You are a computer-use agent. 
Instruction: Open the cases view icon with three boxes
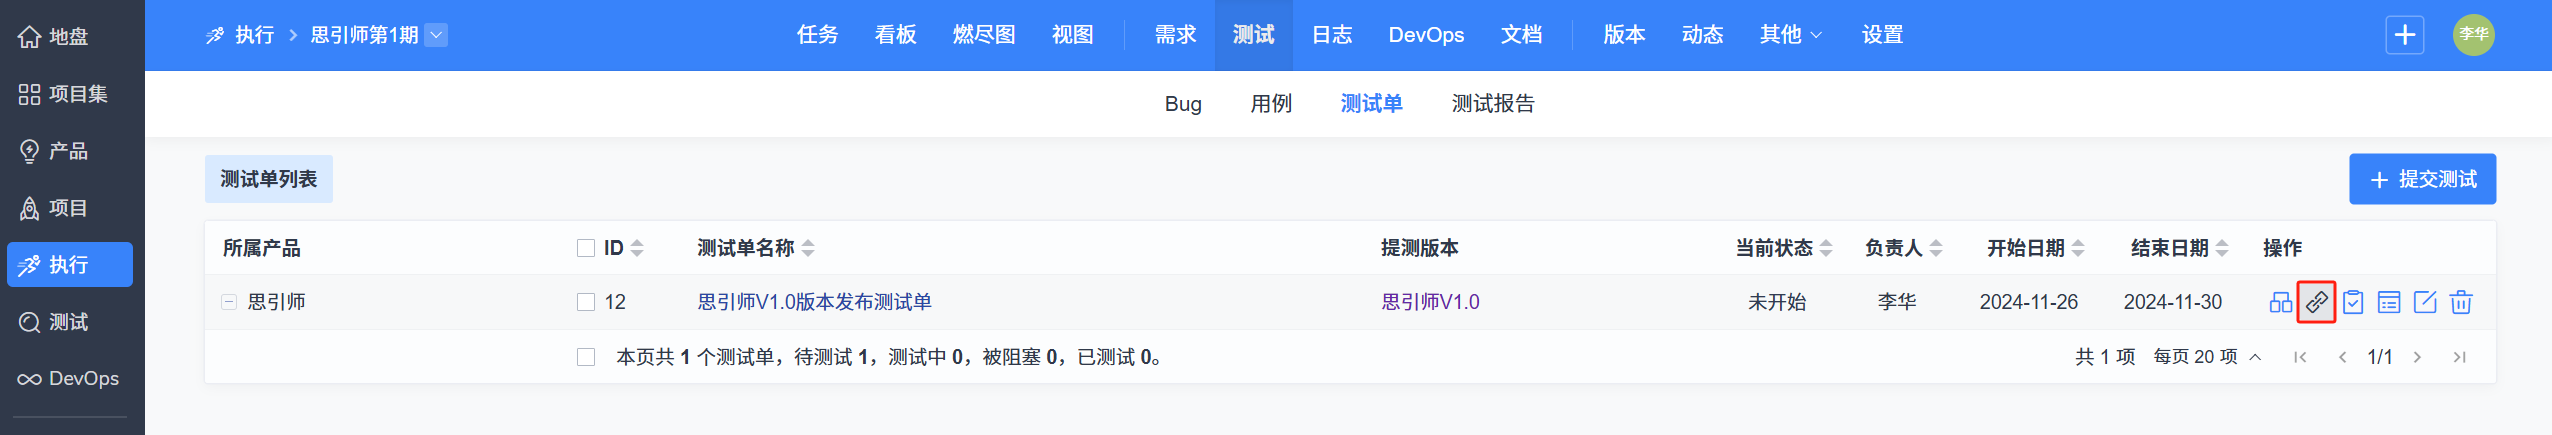[2280, 302]
